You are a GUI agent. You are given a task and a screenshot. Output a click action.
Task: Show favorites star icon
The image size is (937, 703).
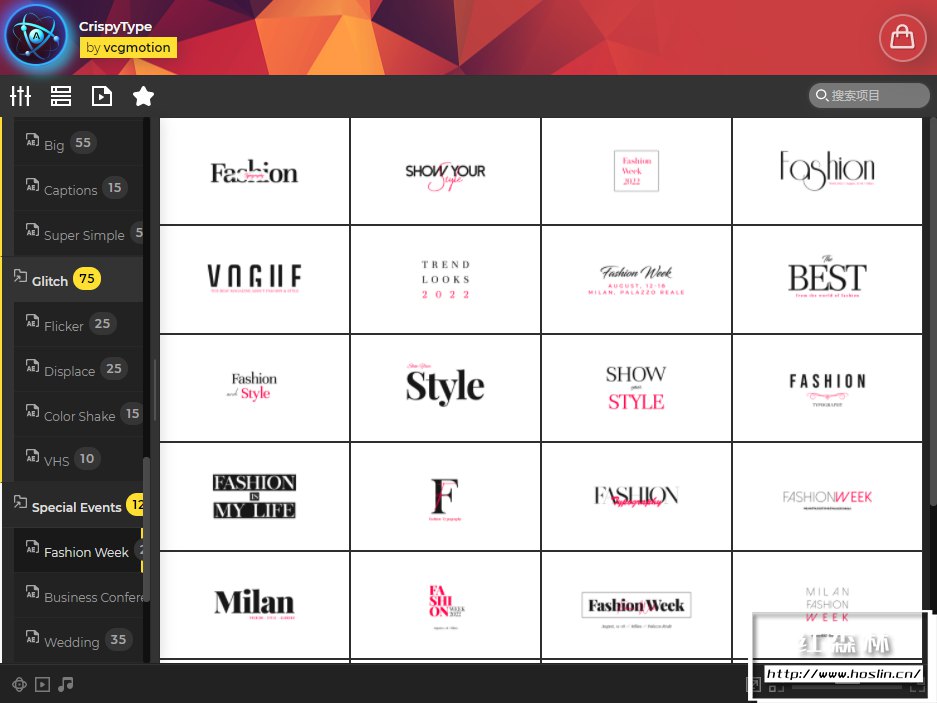tap(143, 96)
